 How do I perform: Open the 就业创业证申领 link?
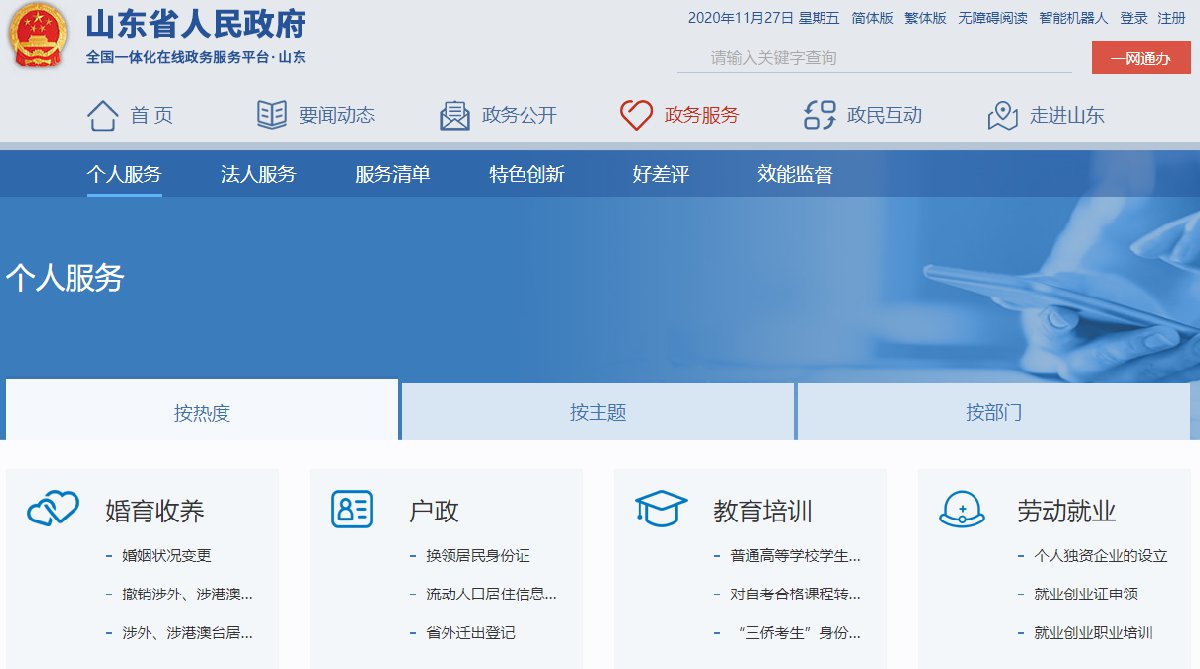point(1086,594)
